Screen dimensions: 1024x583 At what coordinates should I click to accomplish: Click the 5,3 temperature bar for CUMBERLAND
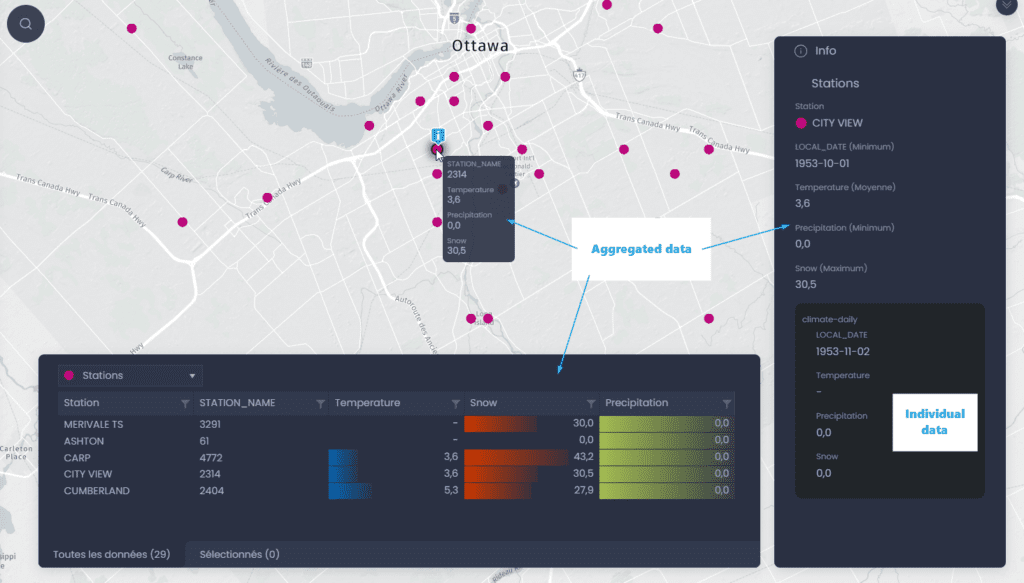click(350, 490)
